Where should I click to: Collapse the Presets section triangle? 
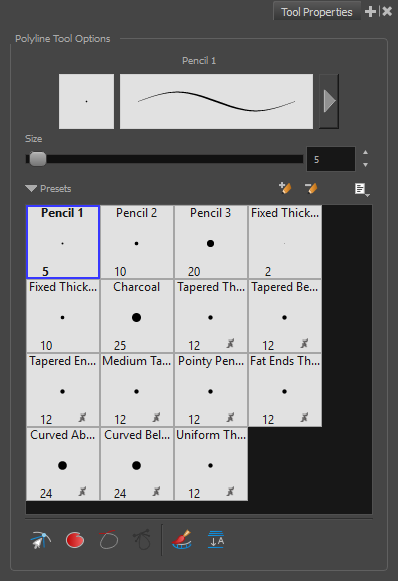[31, 189]
